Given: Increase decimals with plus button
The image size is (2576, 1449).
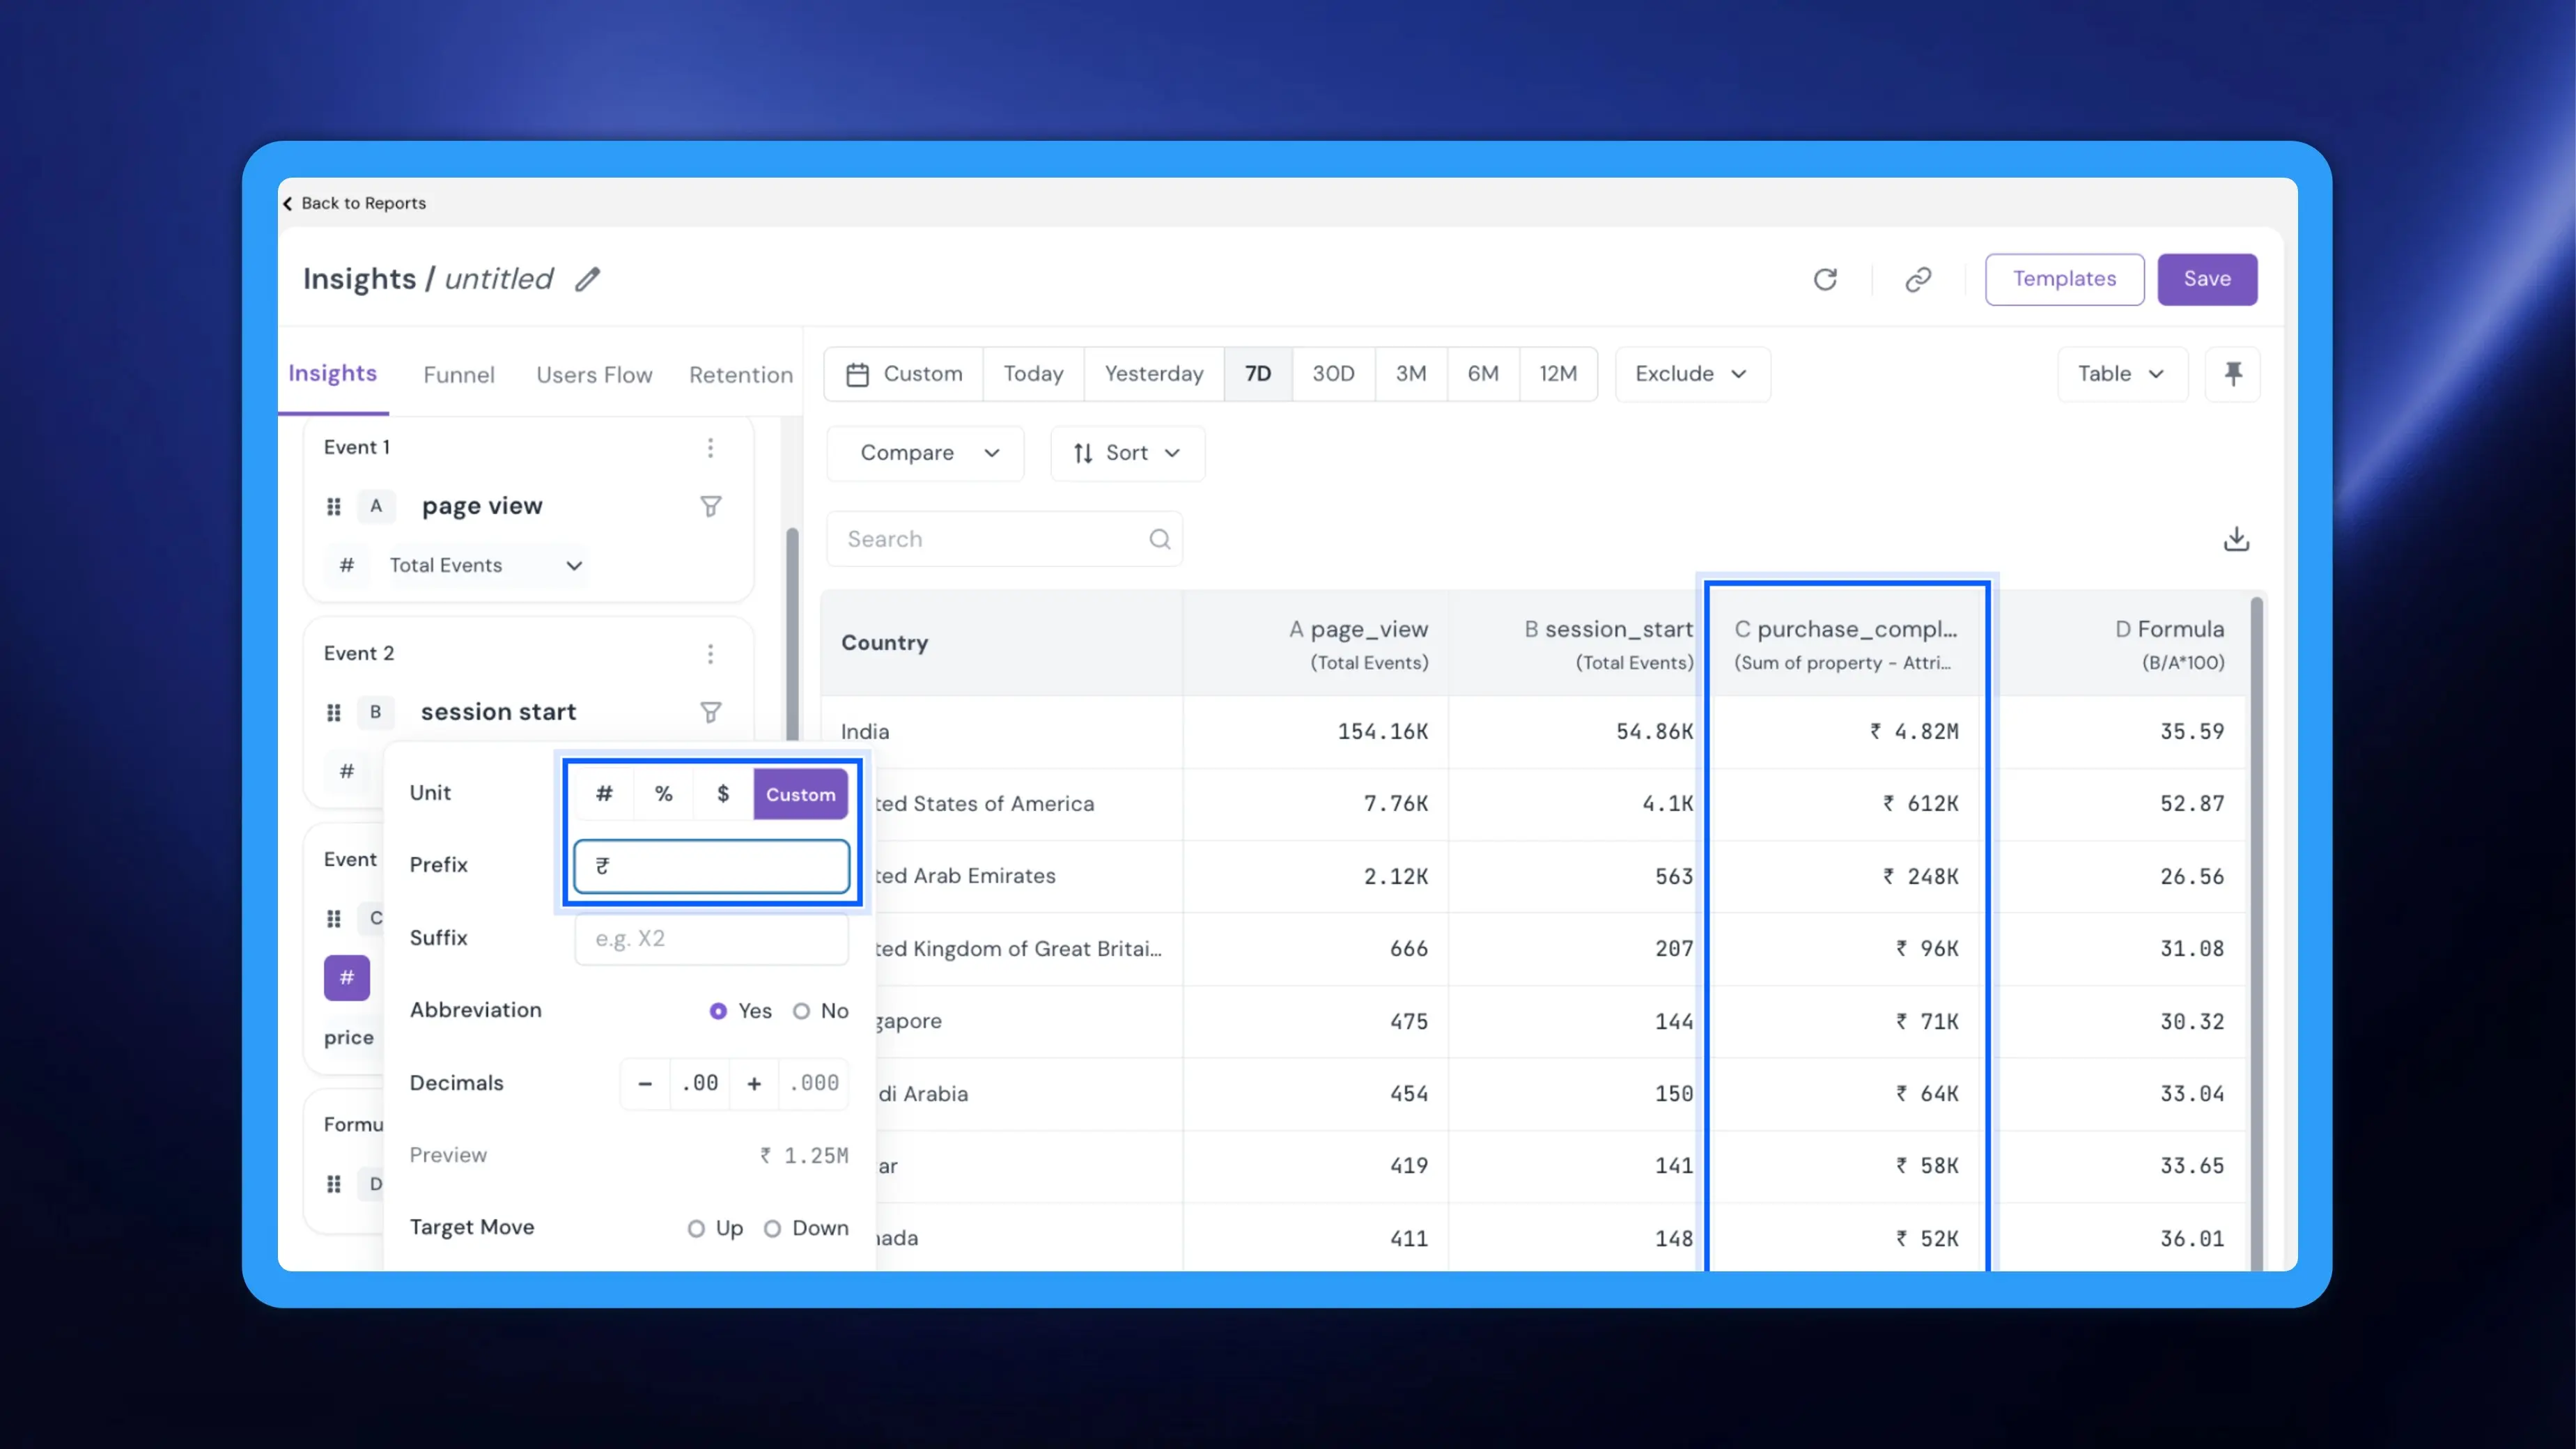Looking at the screenshot, I should pyautogui.click(x=754, y=1083).
